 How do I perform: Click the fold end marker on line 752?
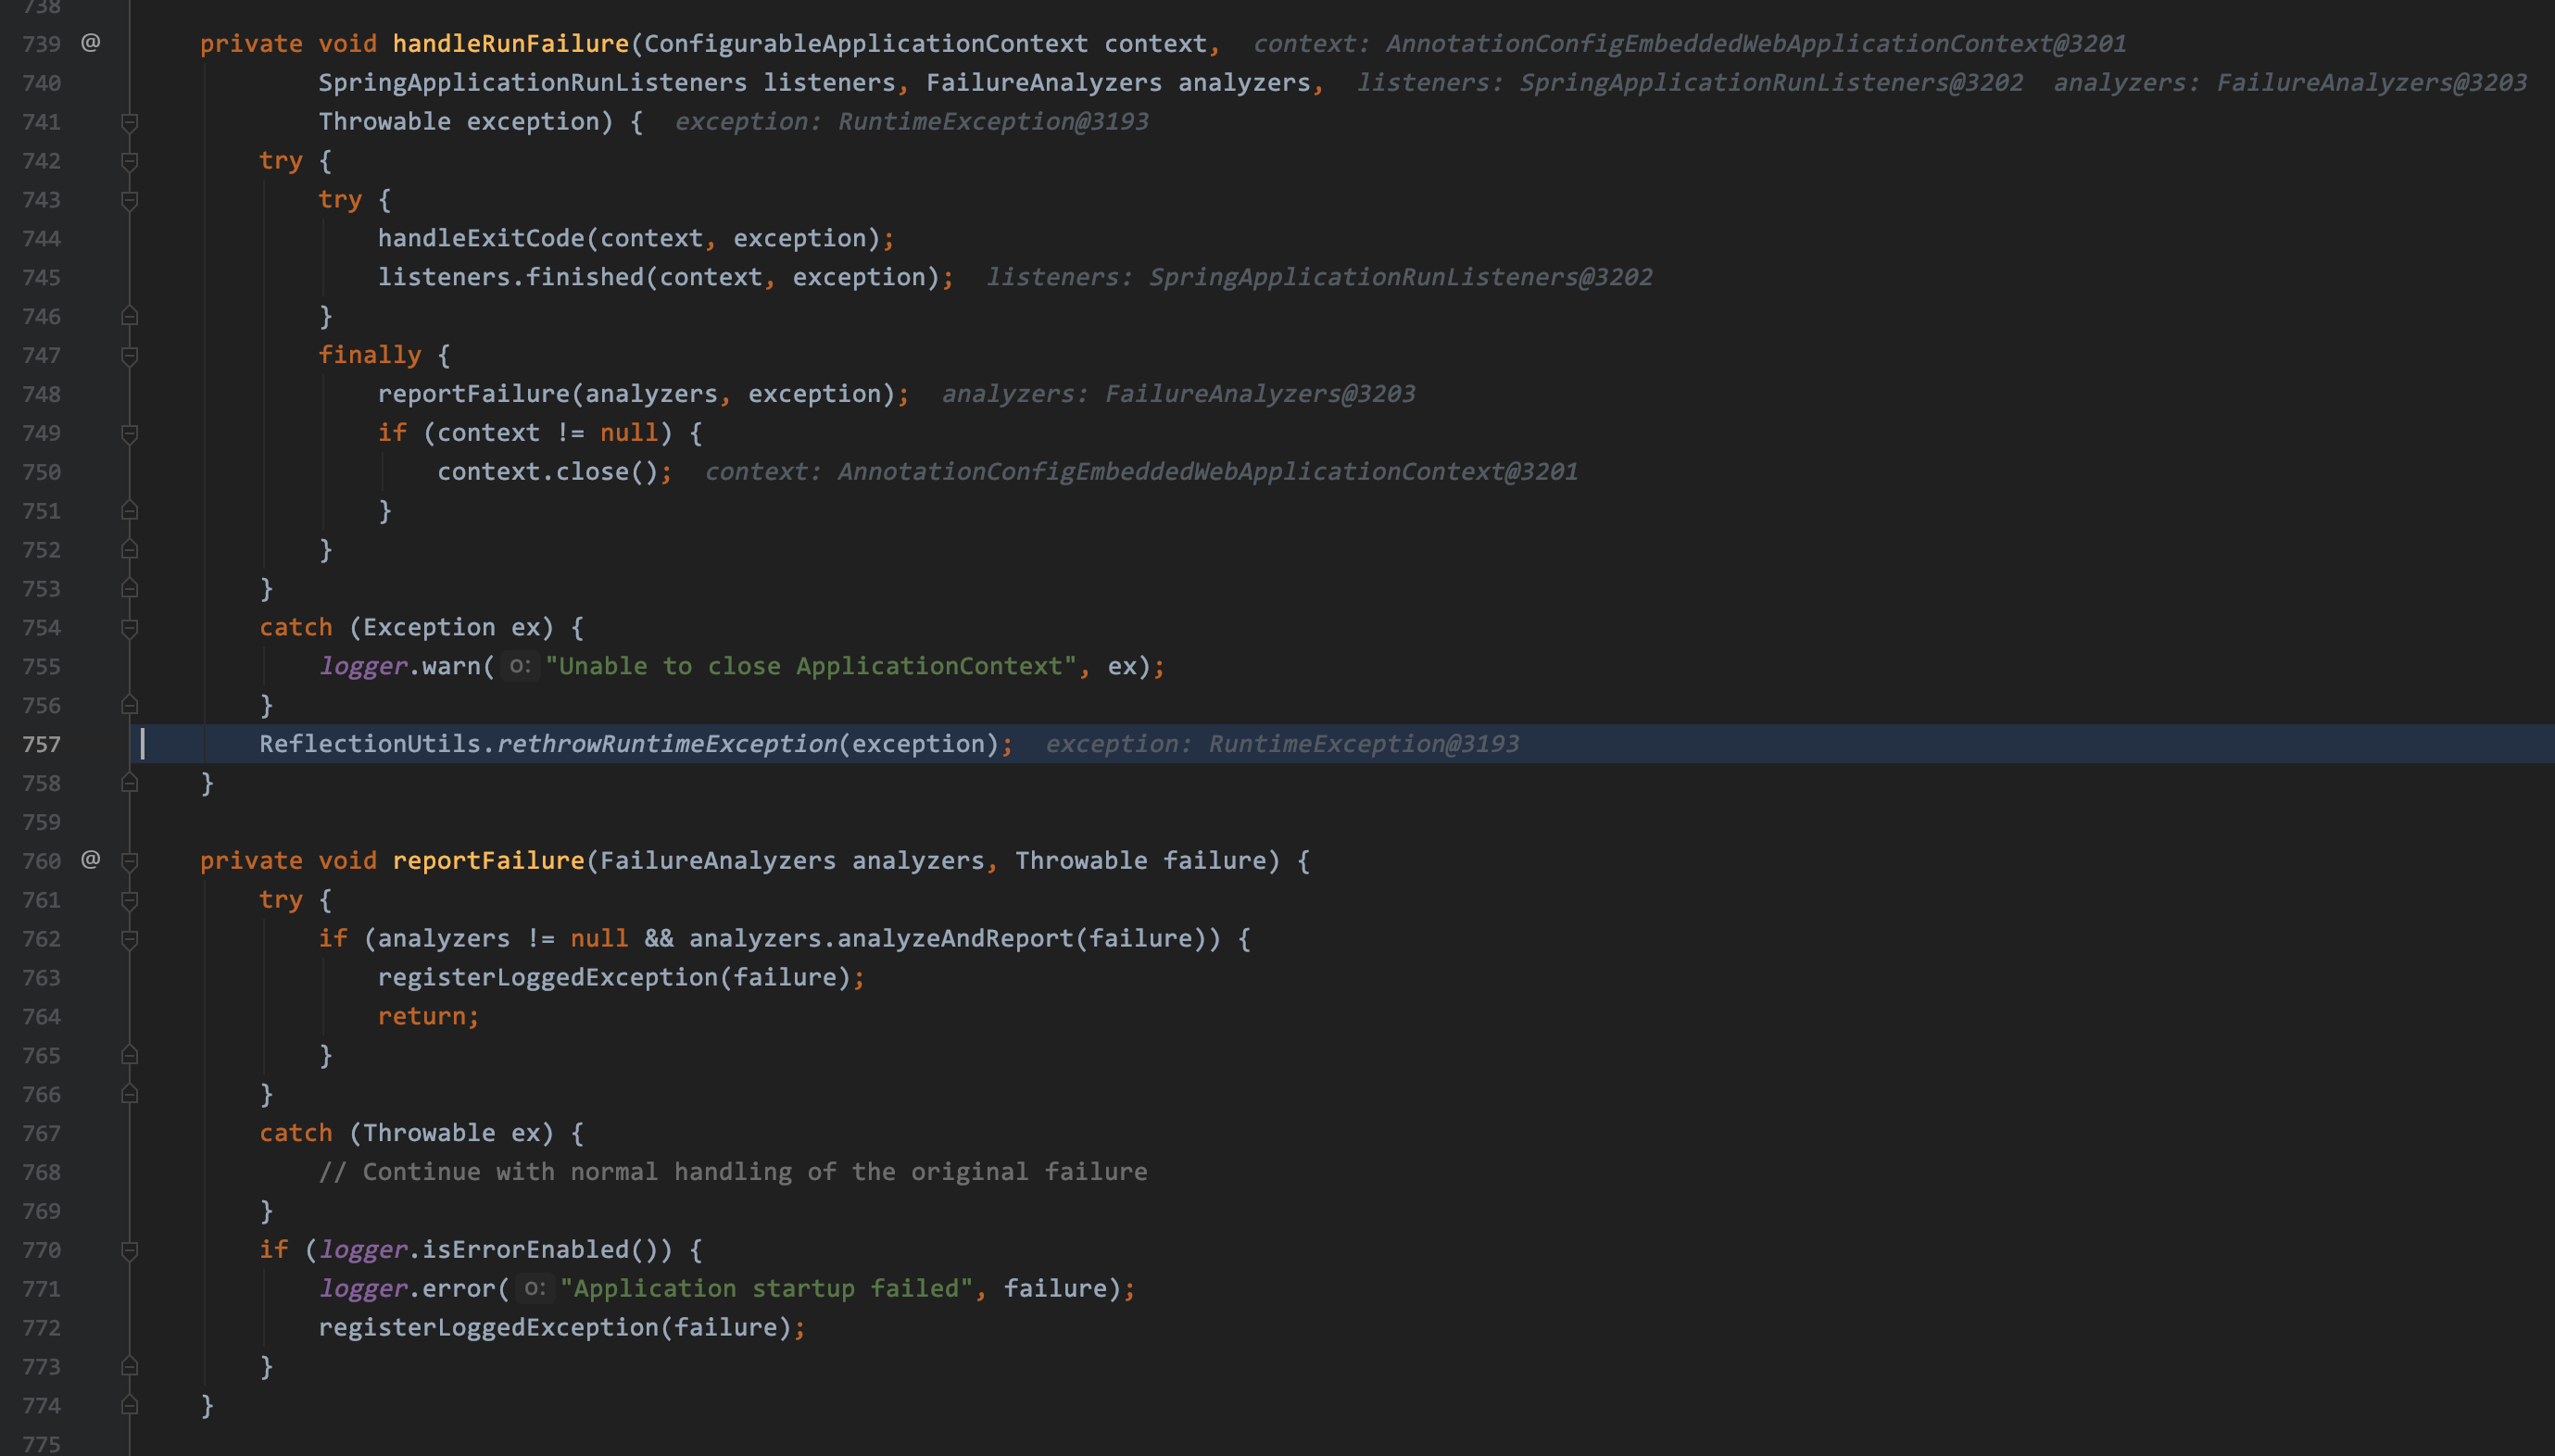(129, 550)
